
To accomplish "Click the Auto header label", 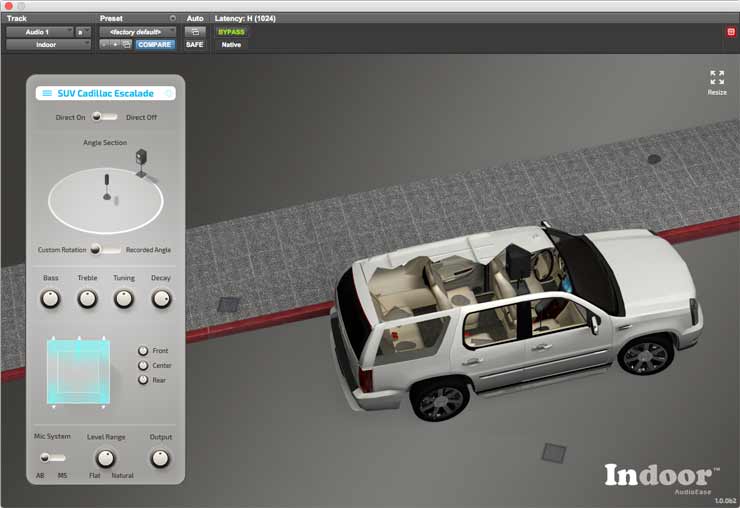I will point(195,18).
